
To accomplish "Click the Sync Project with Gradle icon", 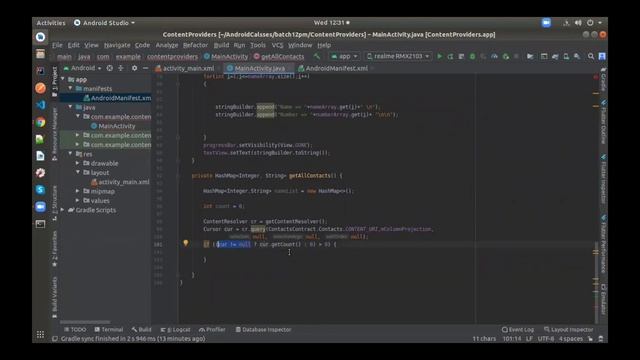I will 555,56.
